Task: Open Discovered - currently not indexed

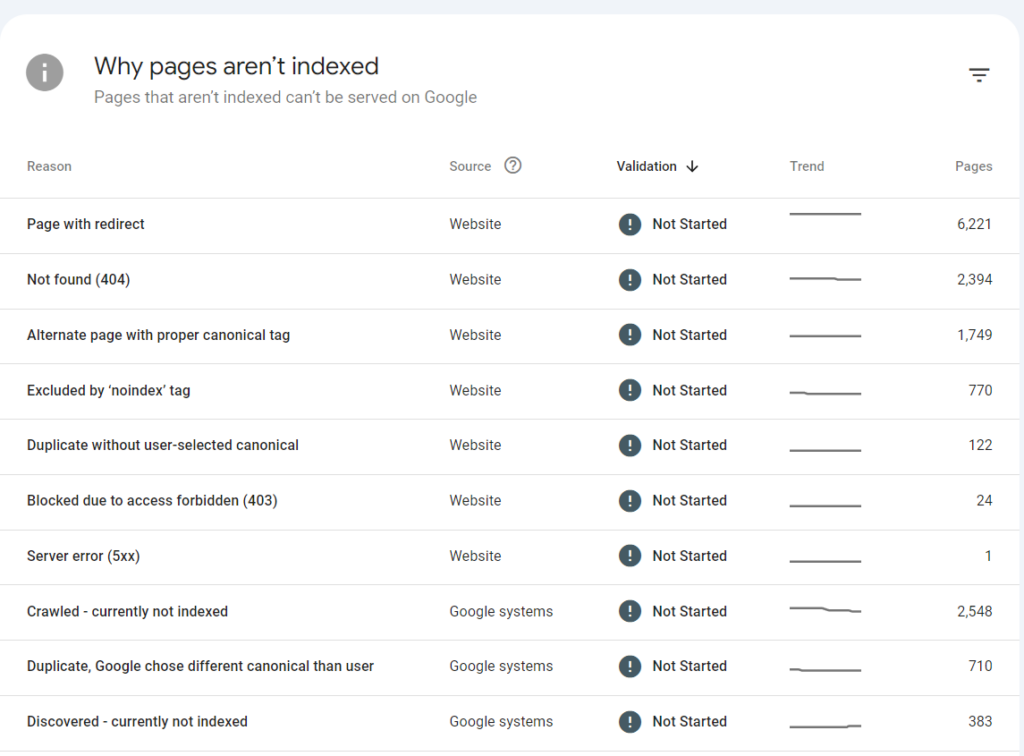Action: (137, 722)
